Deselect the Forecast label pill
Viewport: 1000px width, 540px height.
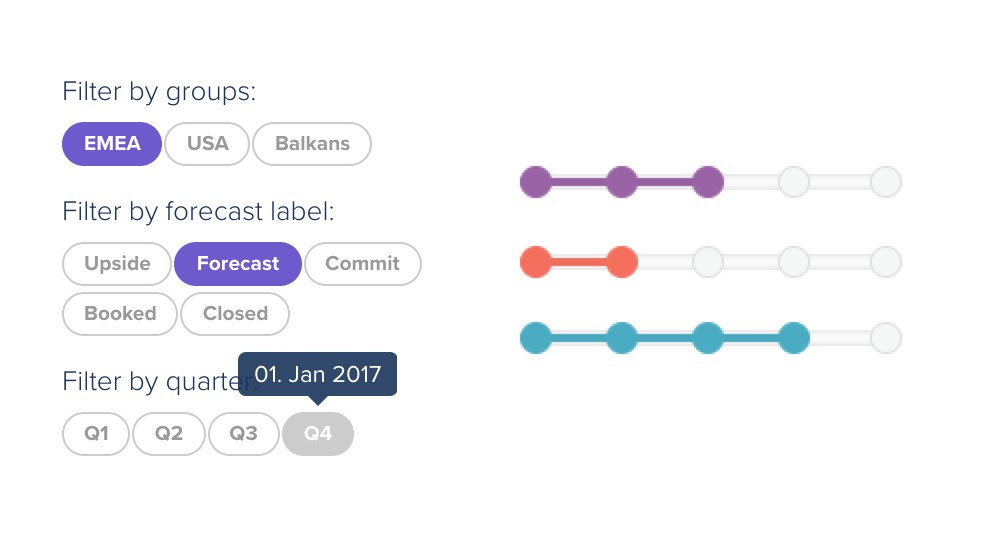pos(238,264)
